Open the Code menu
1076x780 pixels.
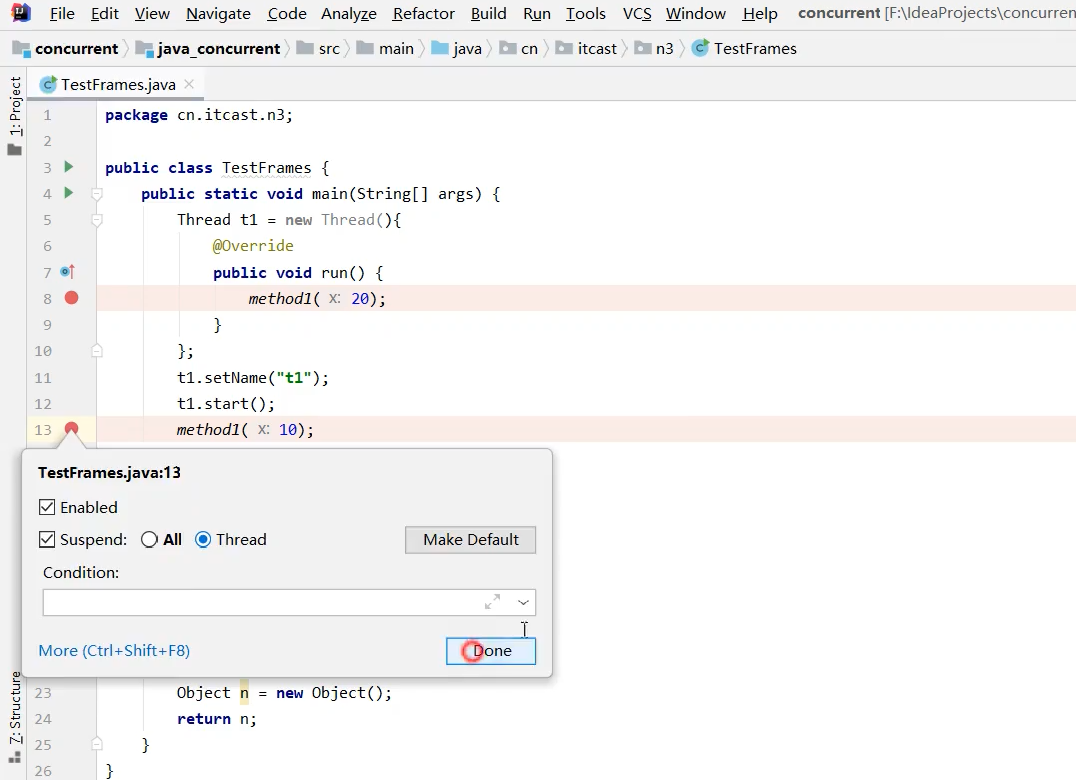tap(287, 13)
